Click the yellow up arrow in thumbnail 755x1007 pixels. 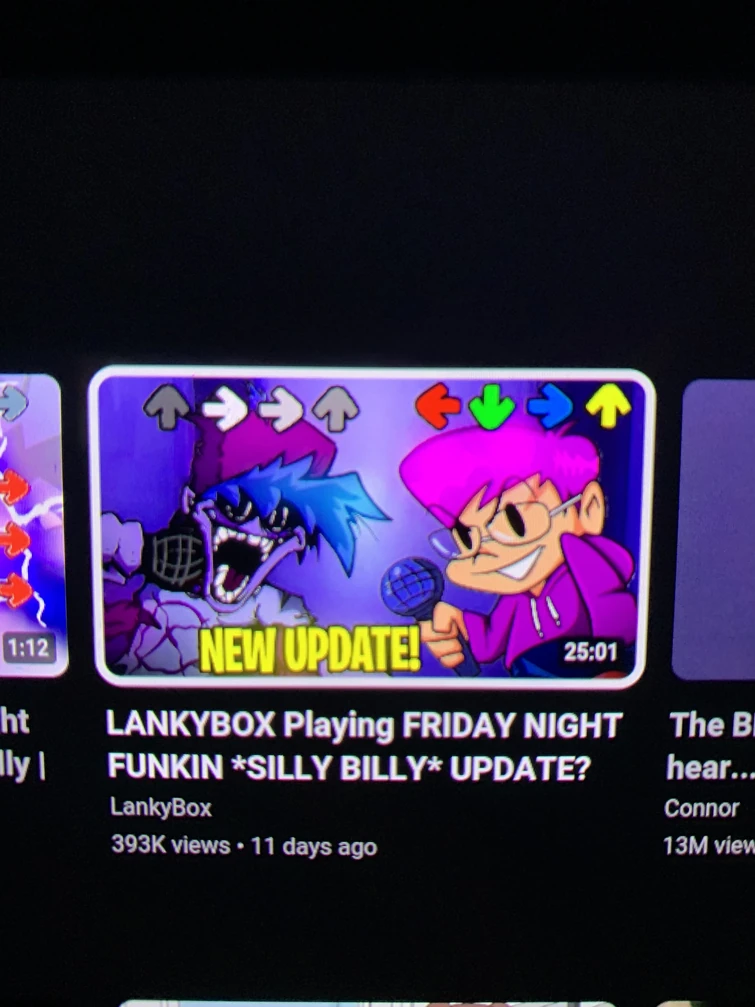click(x=608, y=405)
